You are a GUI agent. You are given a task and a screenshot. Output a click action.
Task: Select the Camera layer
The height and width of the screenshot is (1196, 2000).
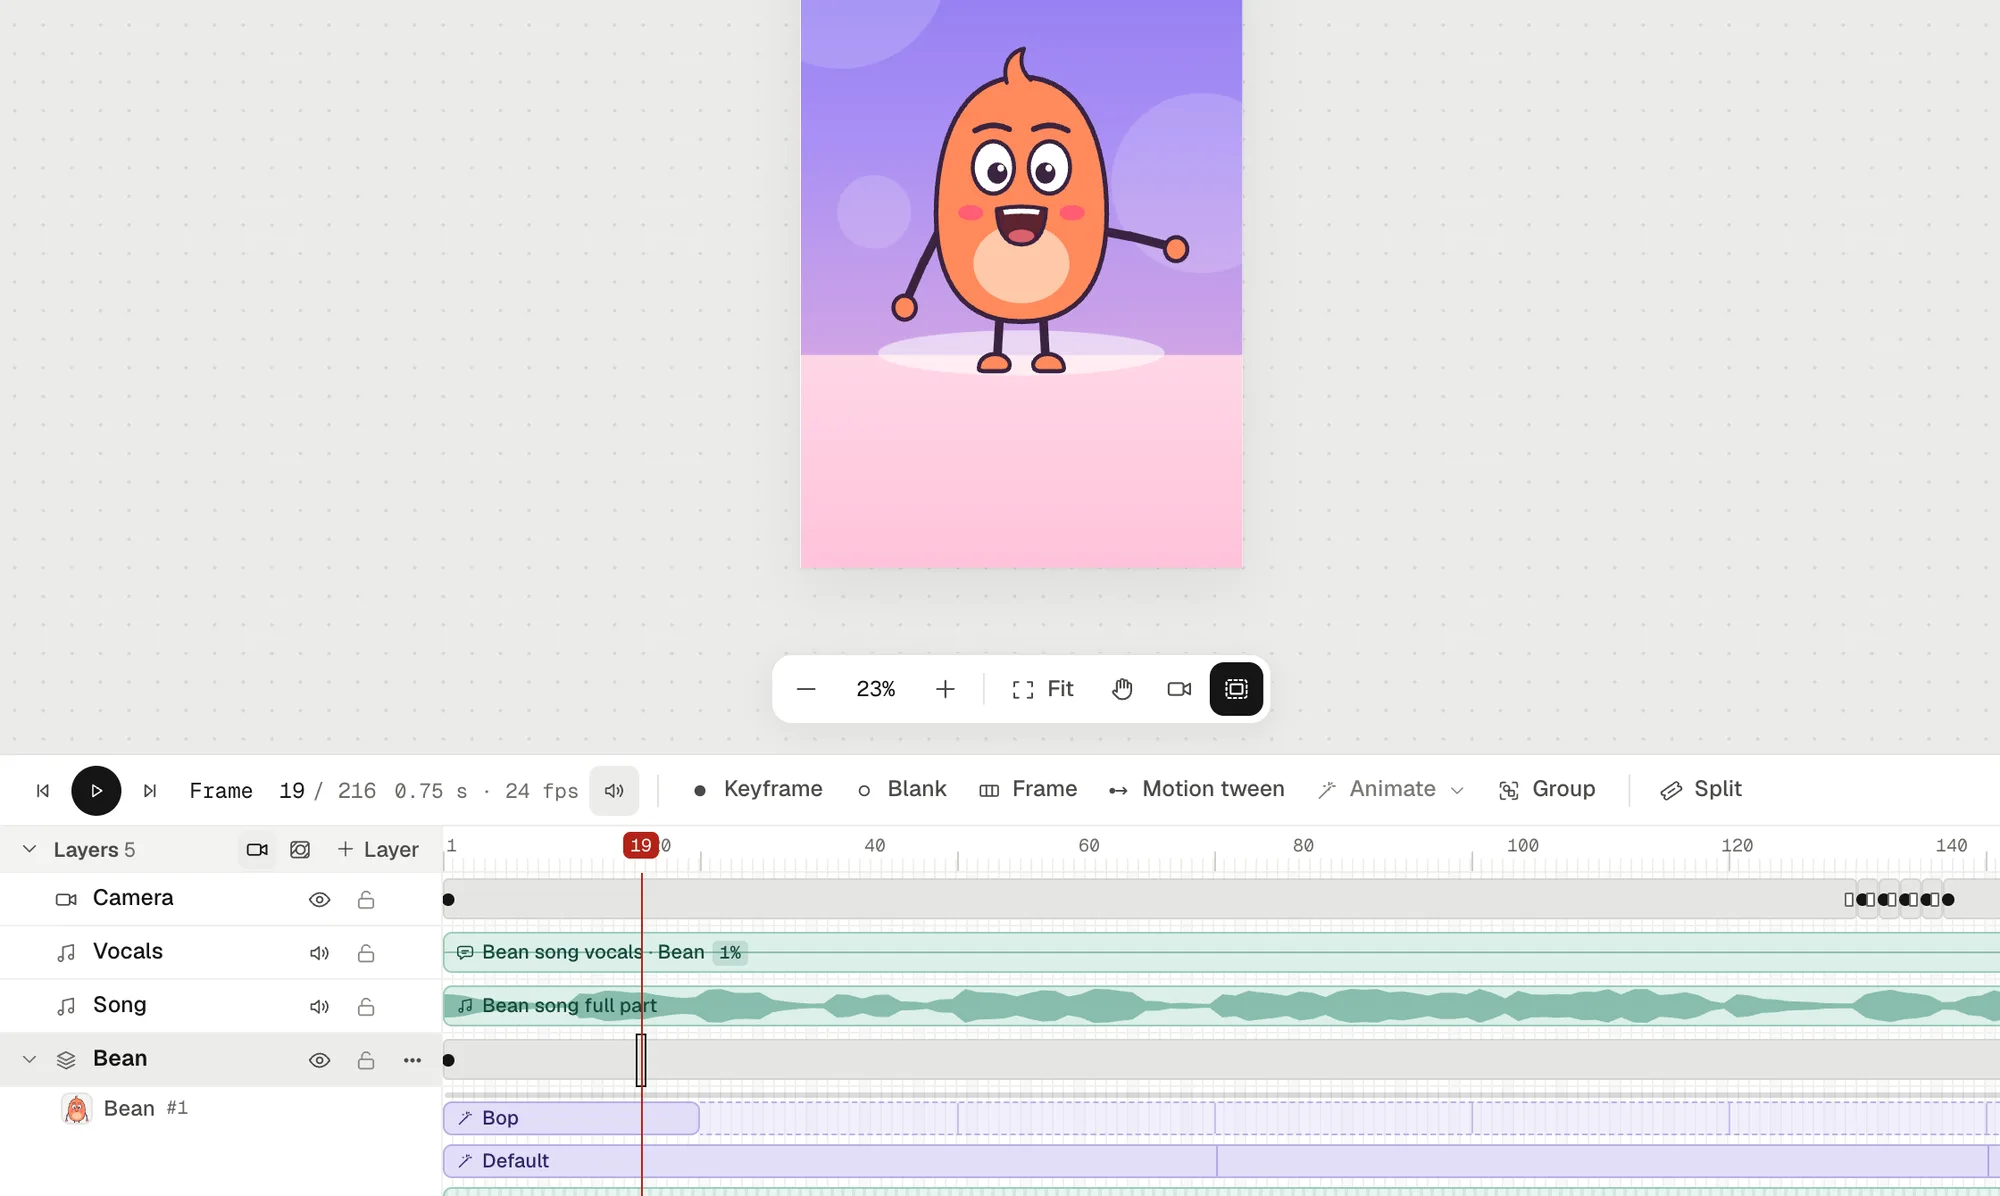pos(133,898)
